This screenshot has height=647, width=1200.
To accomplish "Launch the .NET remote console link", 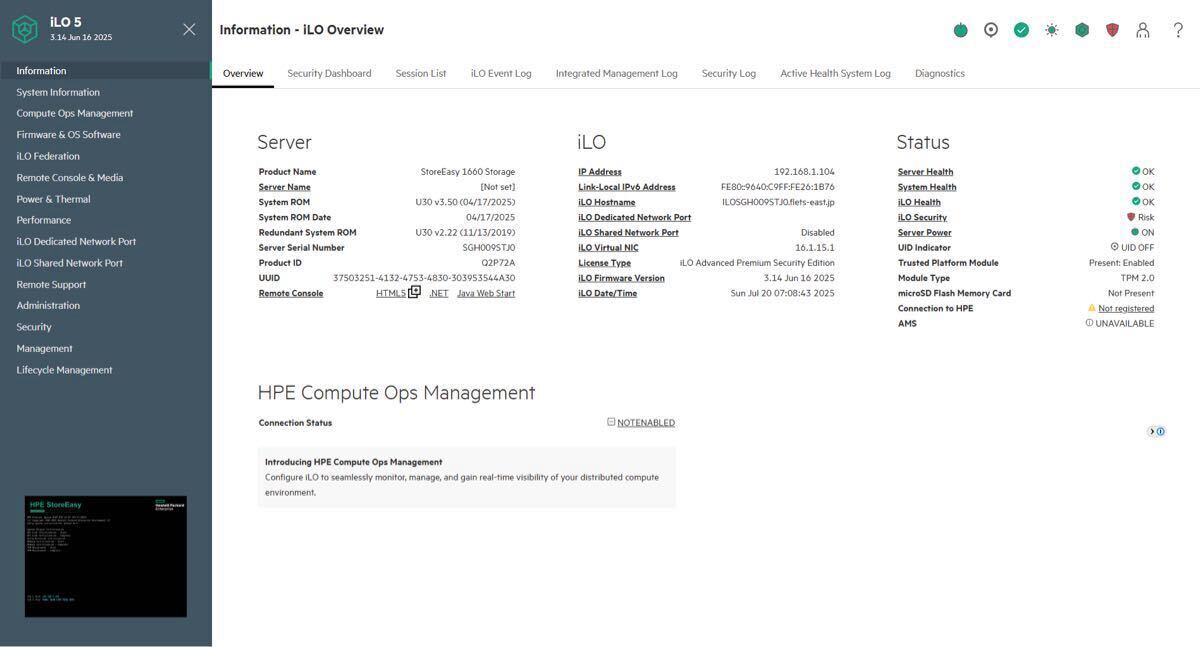I will tap(439, 293).
